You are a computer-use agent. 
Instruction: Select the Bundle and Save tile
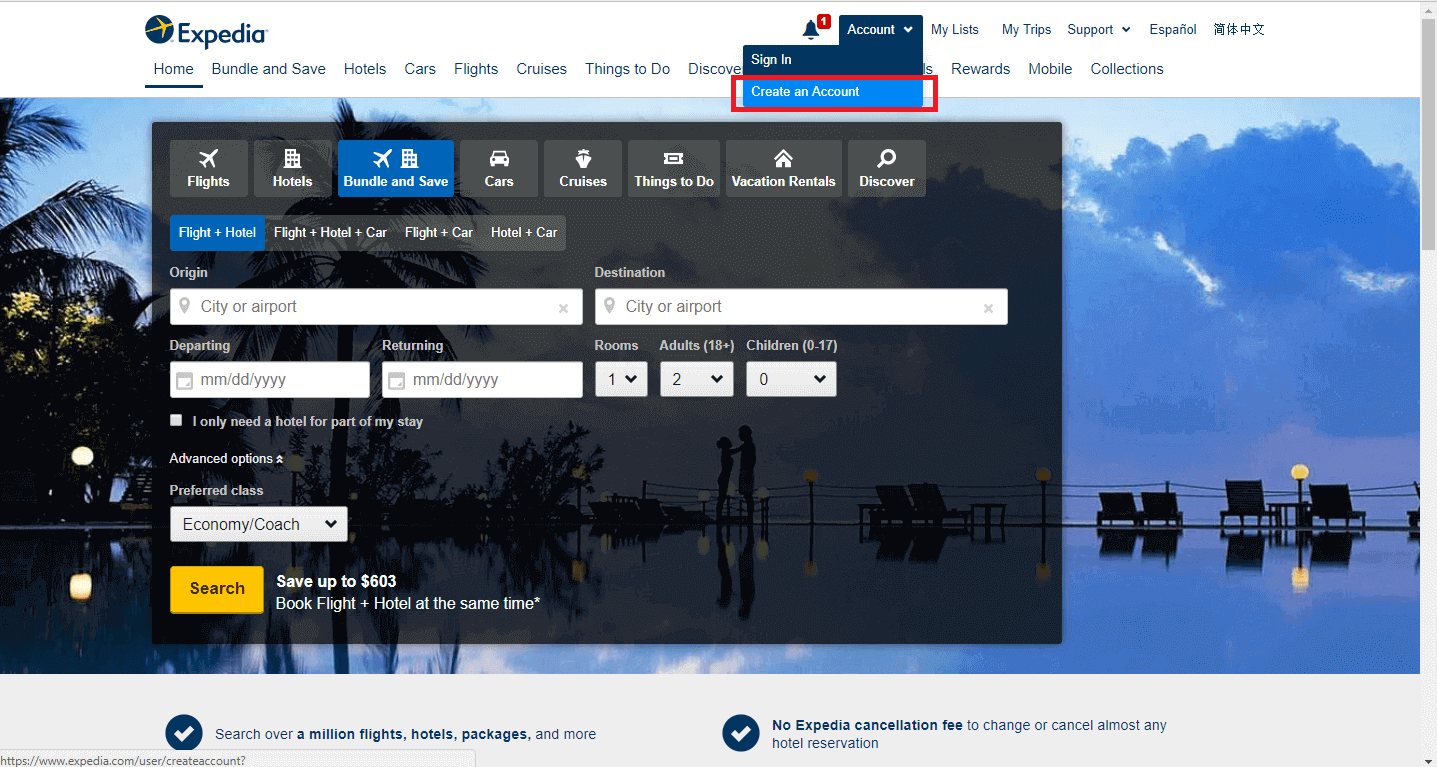click(x=396, y=168)
